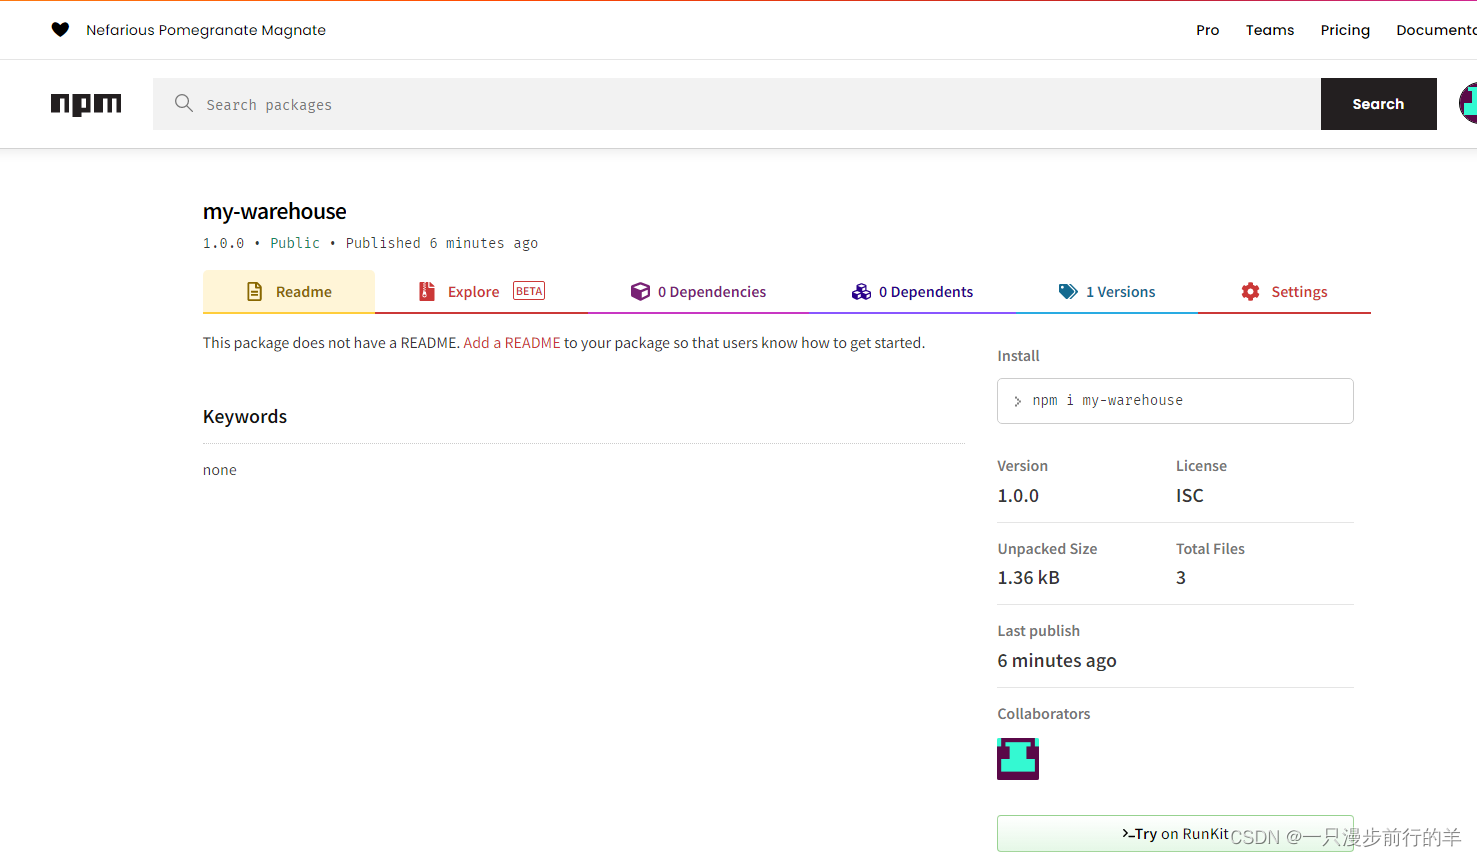Click the black heart icon
The image size is (1477, 857).
(x=60, y=30)
